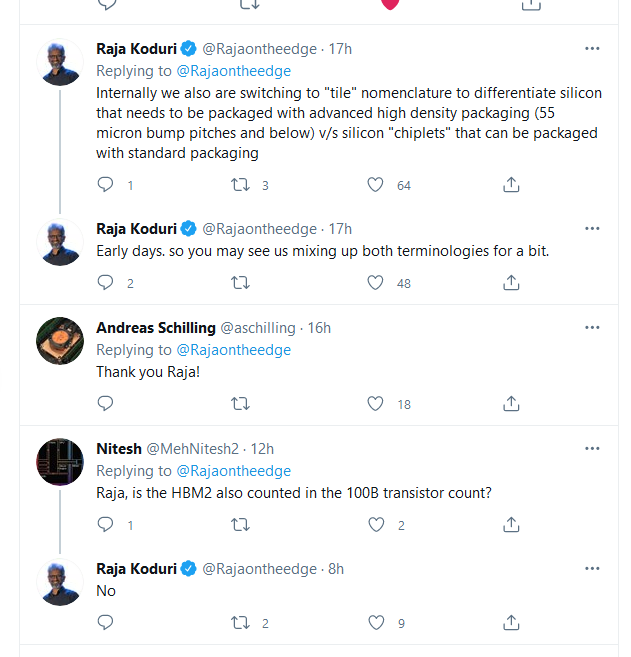Image resolution: width=631 pixels, height=657 pixels.
Task: Like the "tile" nomenclature tweet
Action: 376,185
